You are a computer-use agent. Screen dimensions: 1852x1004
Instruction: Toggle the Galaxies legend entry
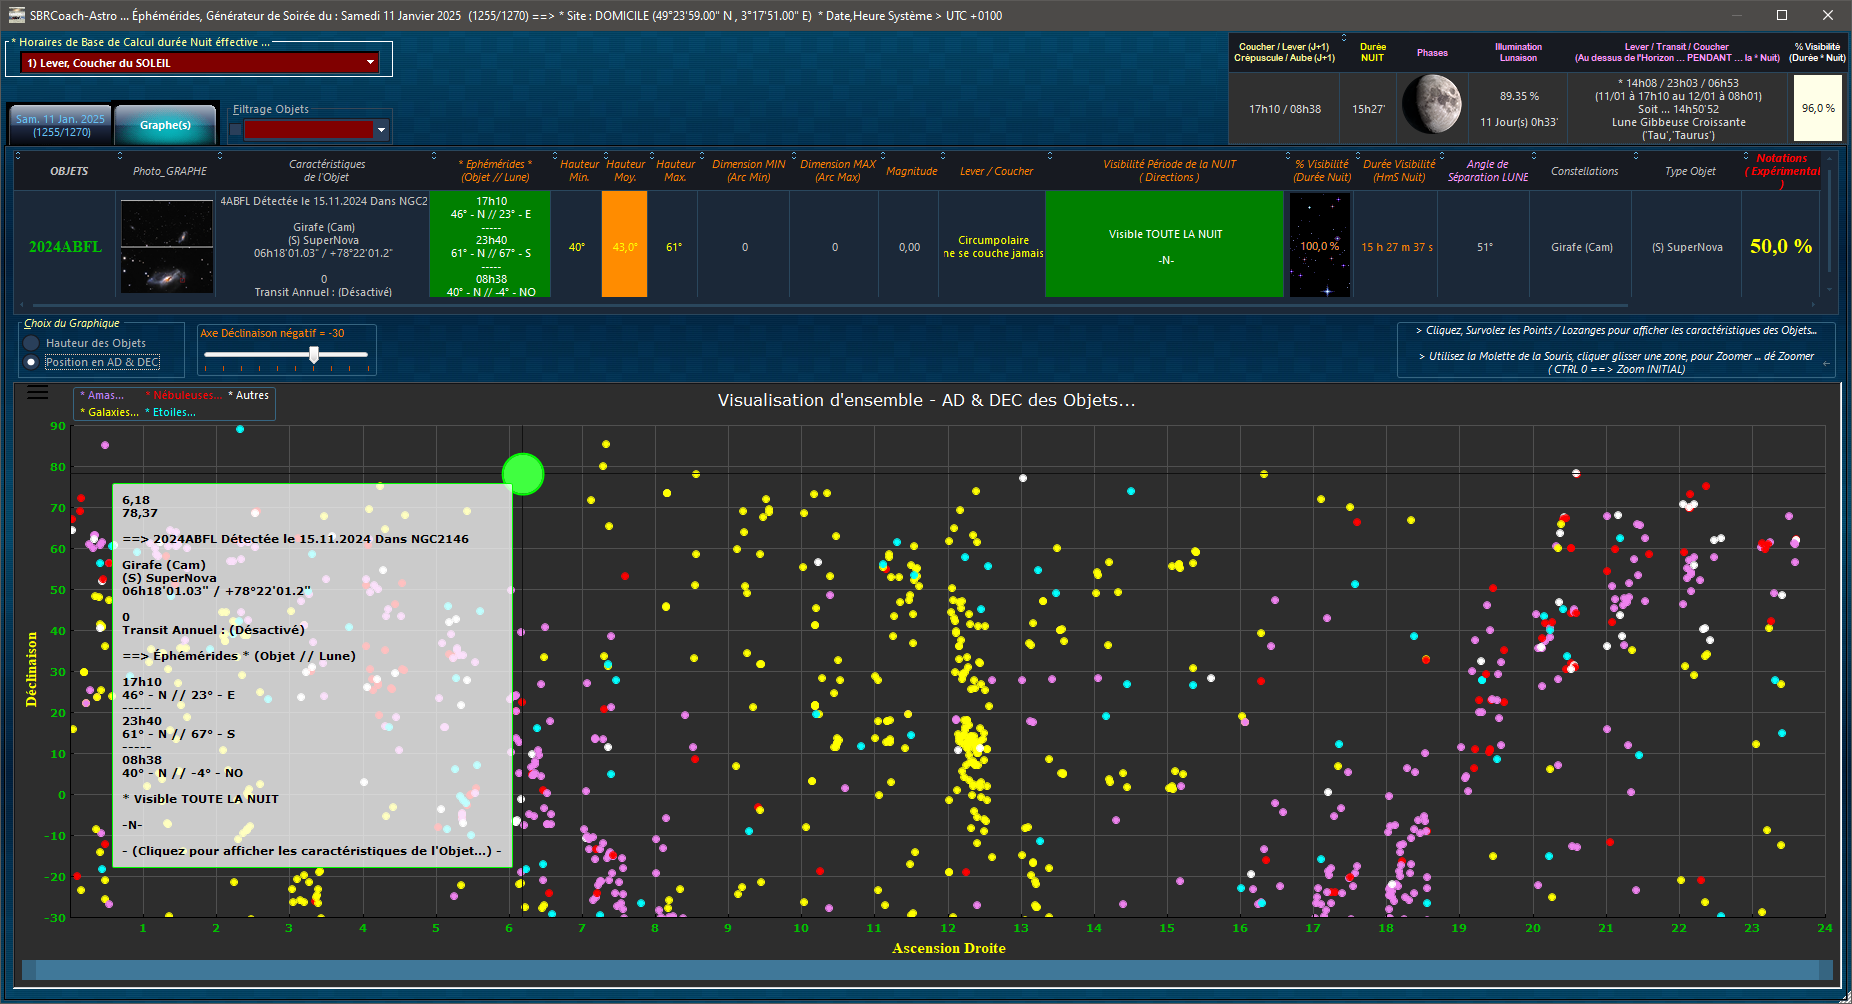(109, 412)
